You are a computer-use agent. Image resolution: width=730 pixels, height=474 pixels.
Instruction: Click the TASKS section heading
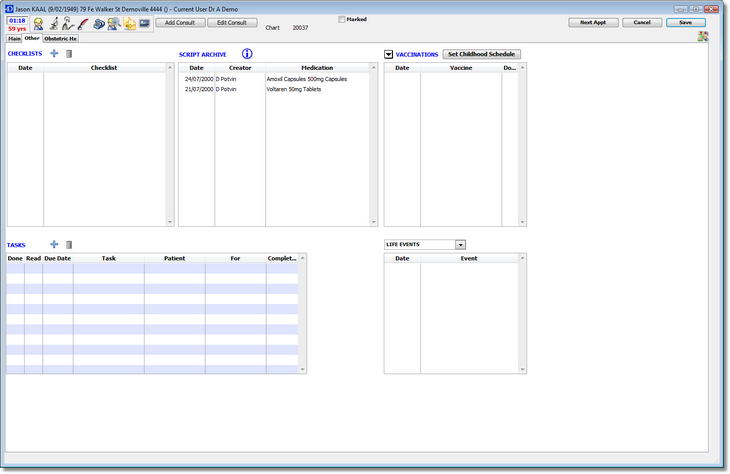(16, 245)
